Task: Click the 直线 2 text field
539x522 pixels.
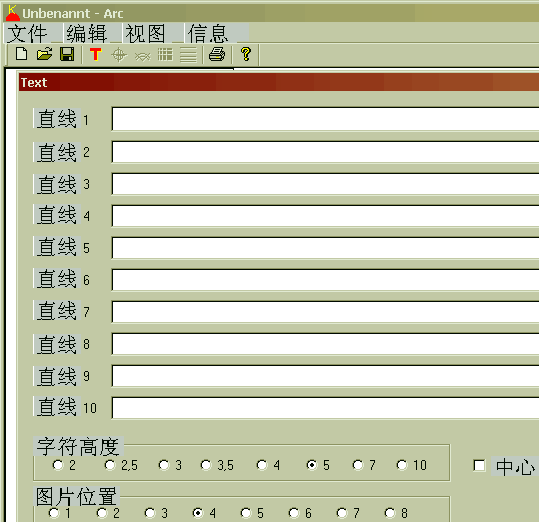Action: click(325, 152)
